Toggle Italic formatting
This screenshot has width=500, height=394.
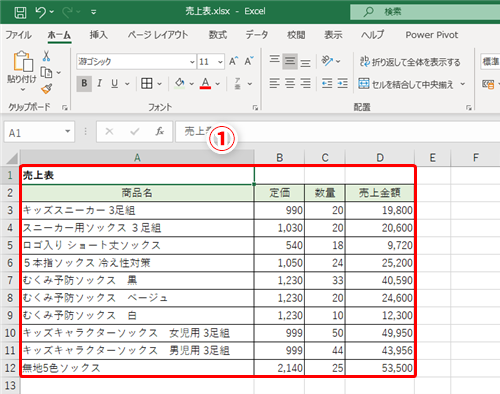[x=99, y=83]
